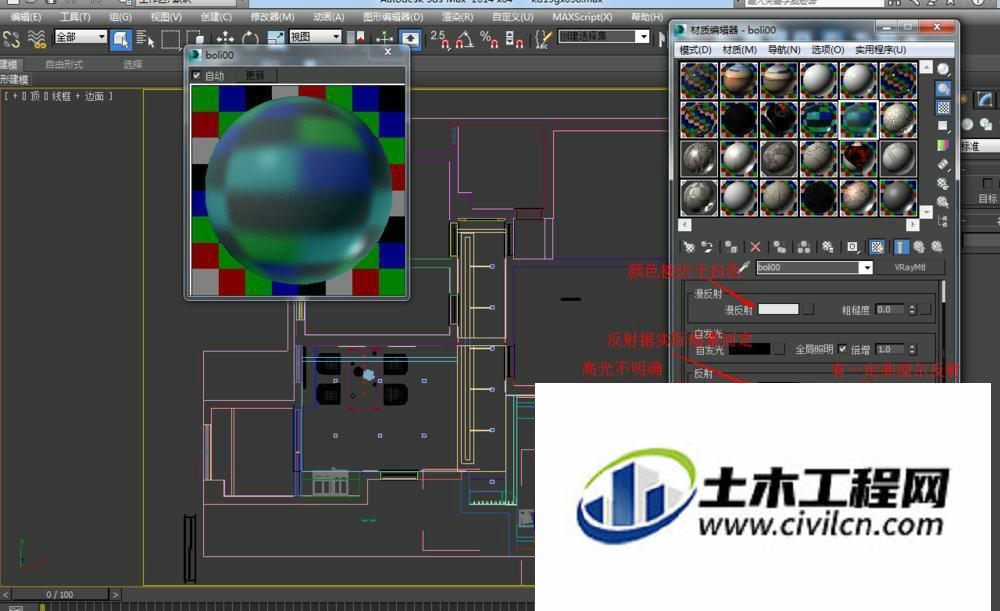Toggle the 2.5D Snaps button
1000x611 pixels.
pyautogui.click(x=439, y=40)
